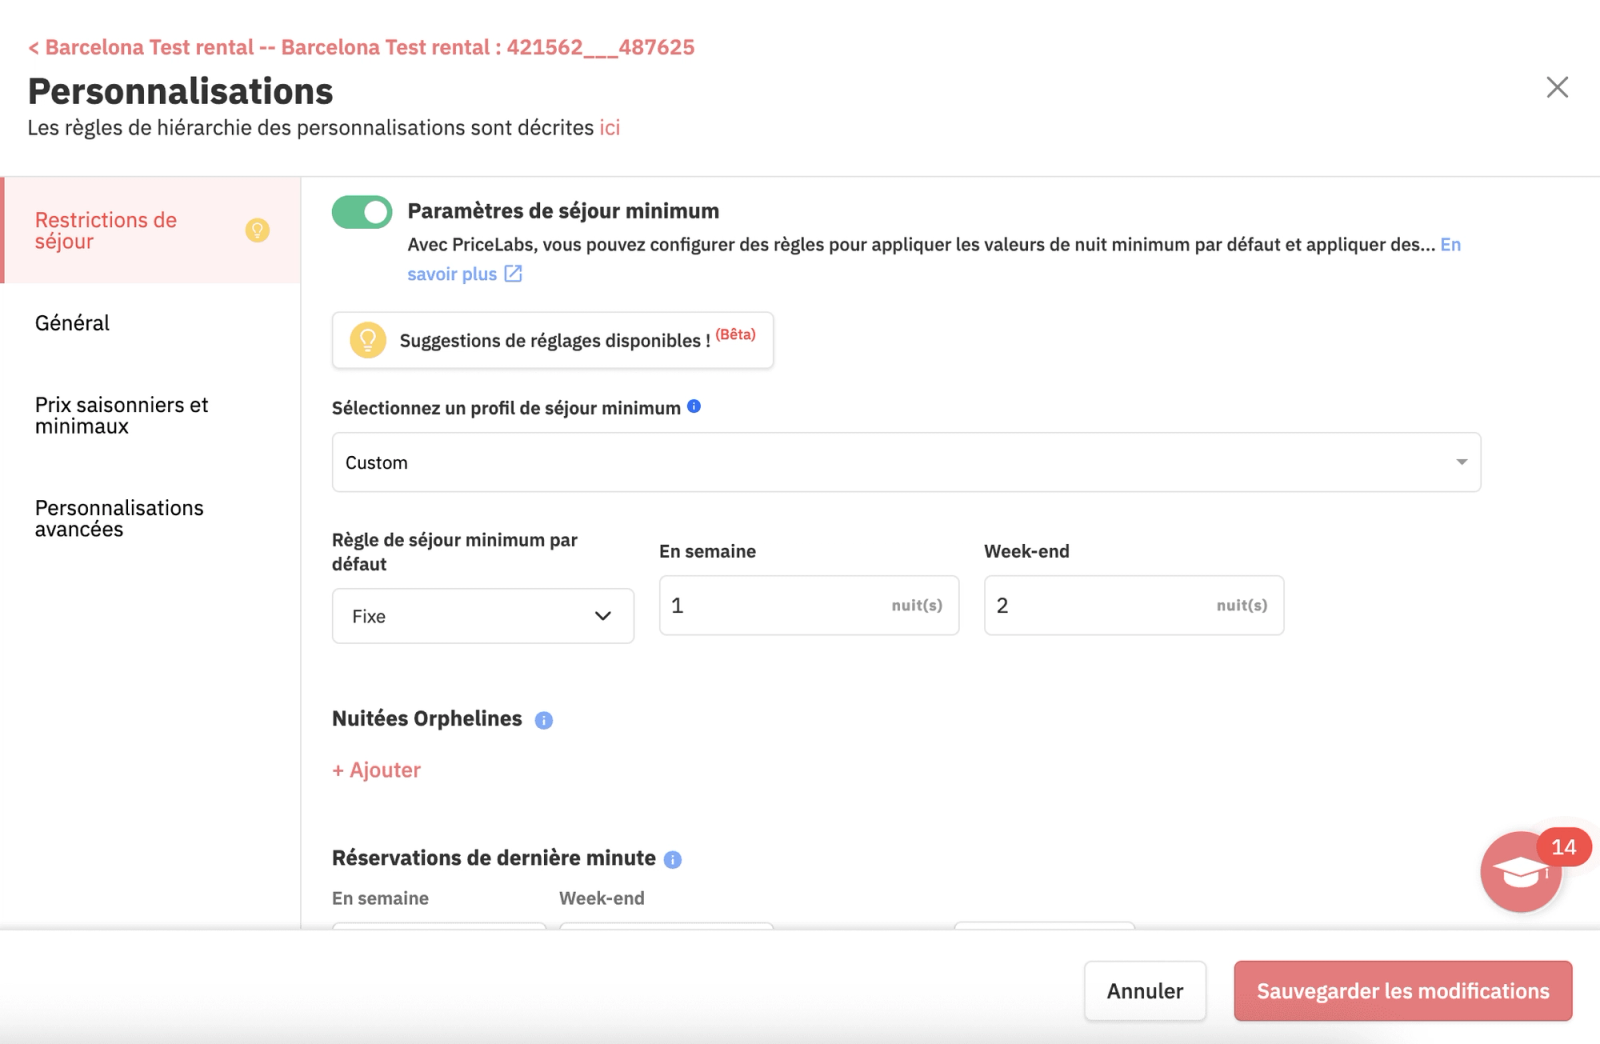Image resolution: width=1600 pixels, height=1044 pixels.
Task: Click the notification badge showing 14
Action: coord(1563,847)
